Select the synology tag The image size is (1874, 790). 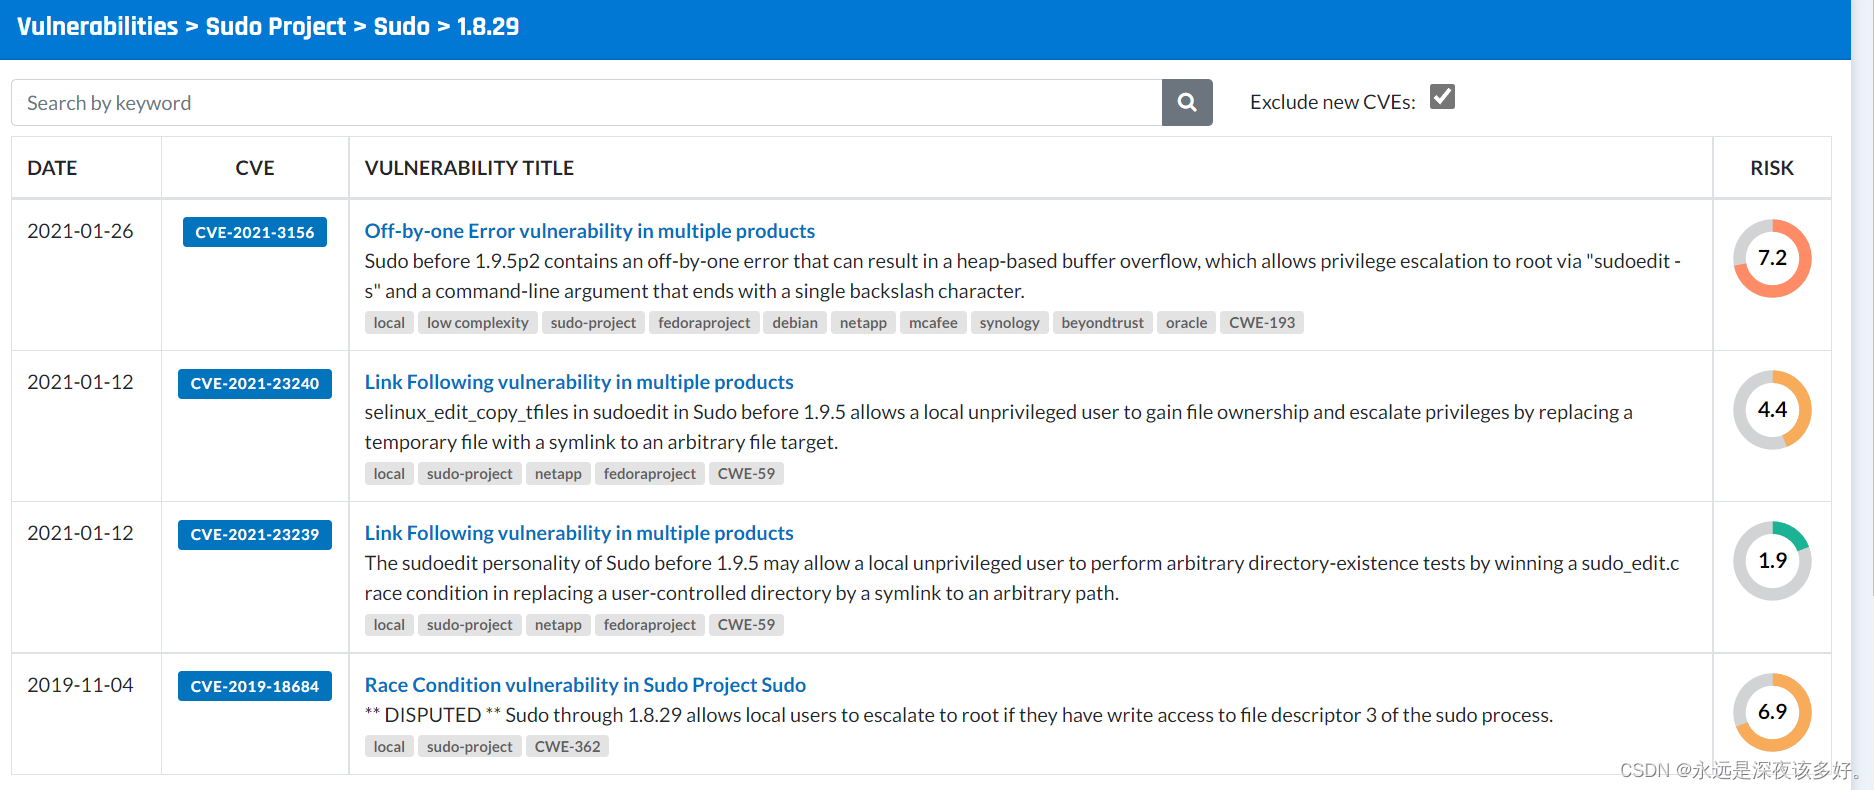1009,322
